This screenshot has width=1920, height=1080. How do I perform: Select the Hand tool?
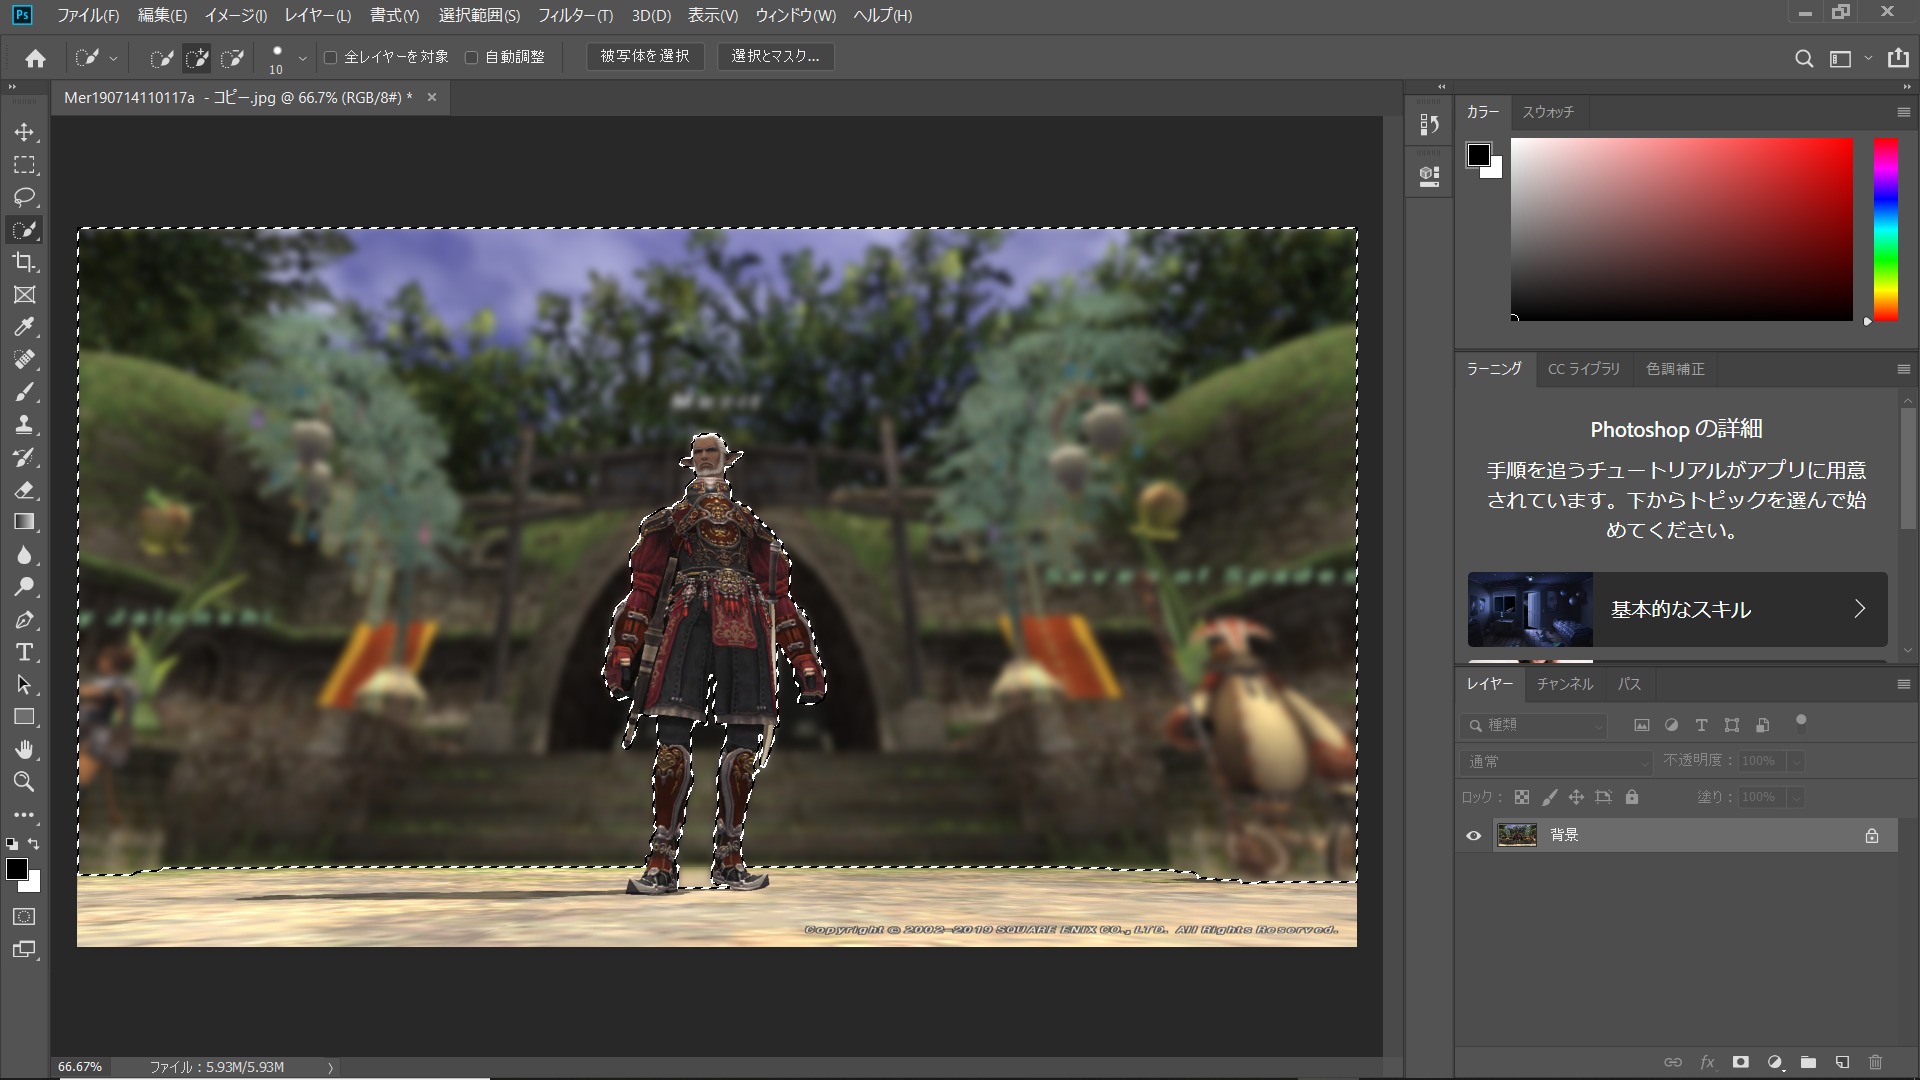click(24, 749)
